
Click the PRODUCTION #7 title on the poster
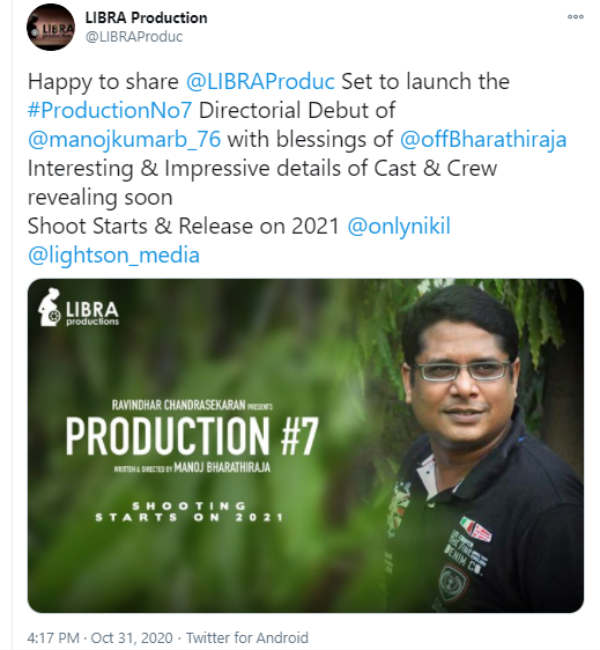point(192,436)
